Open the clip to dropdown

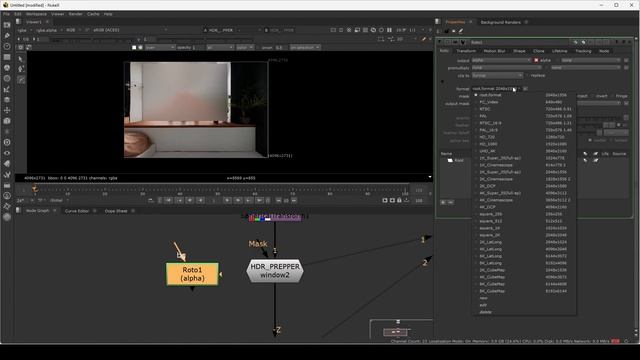(x=497, y=76)
